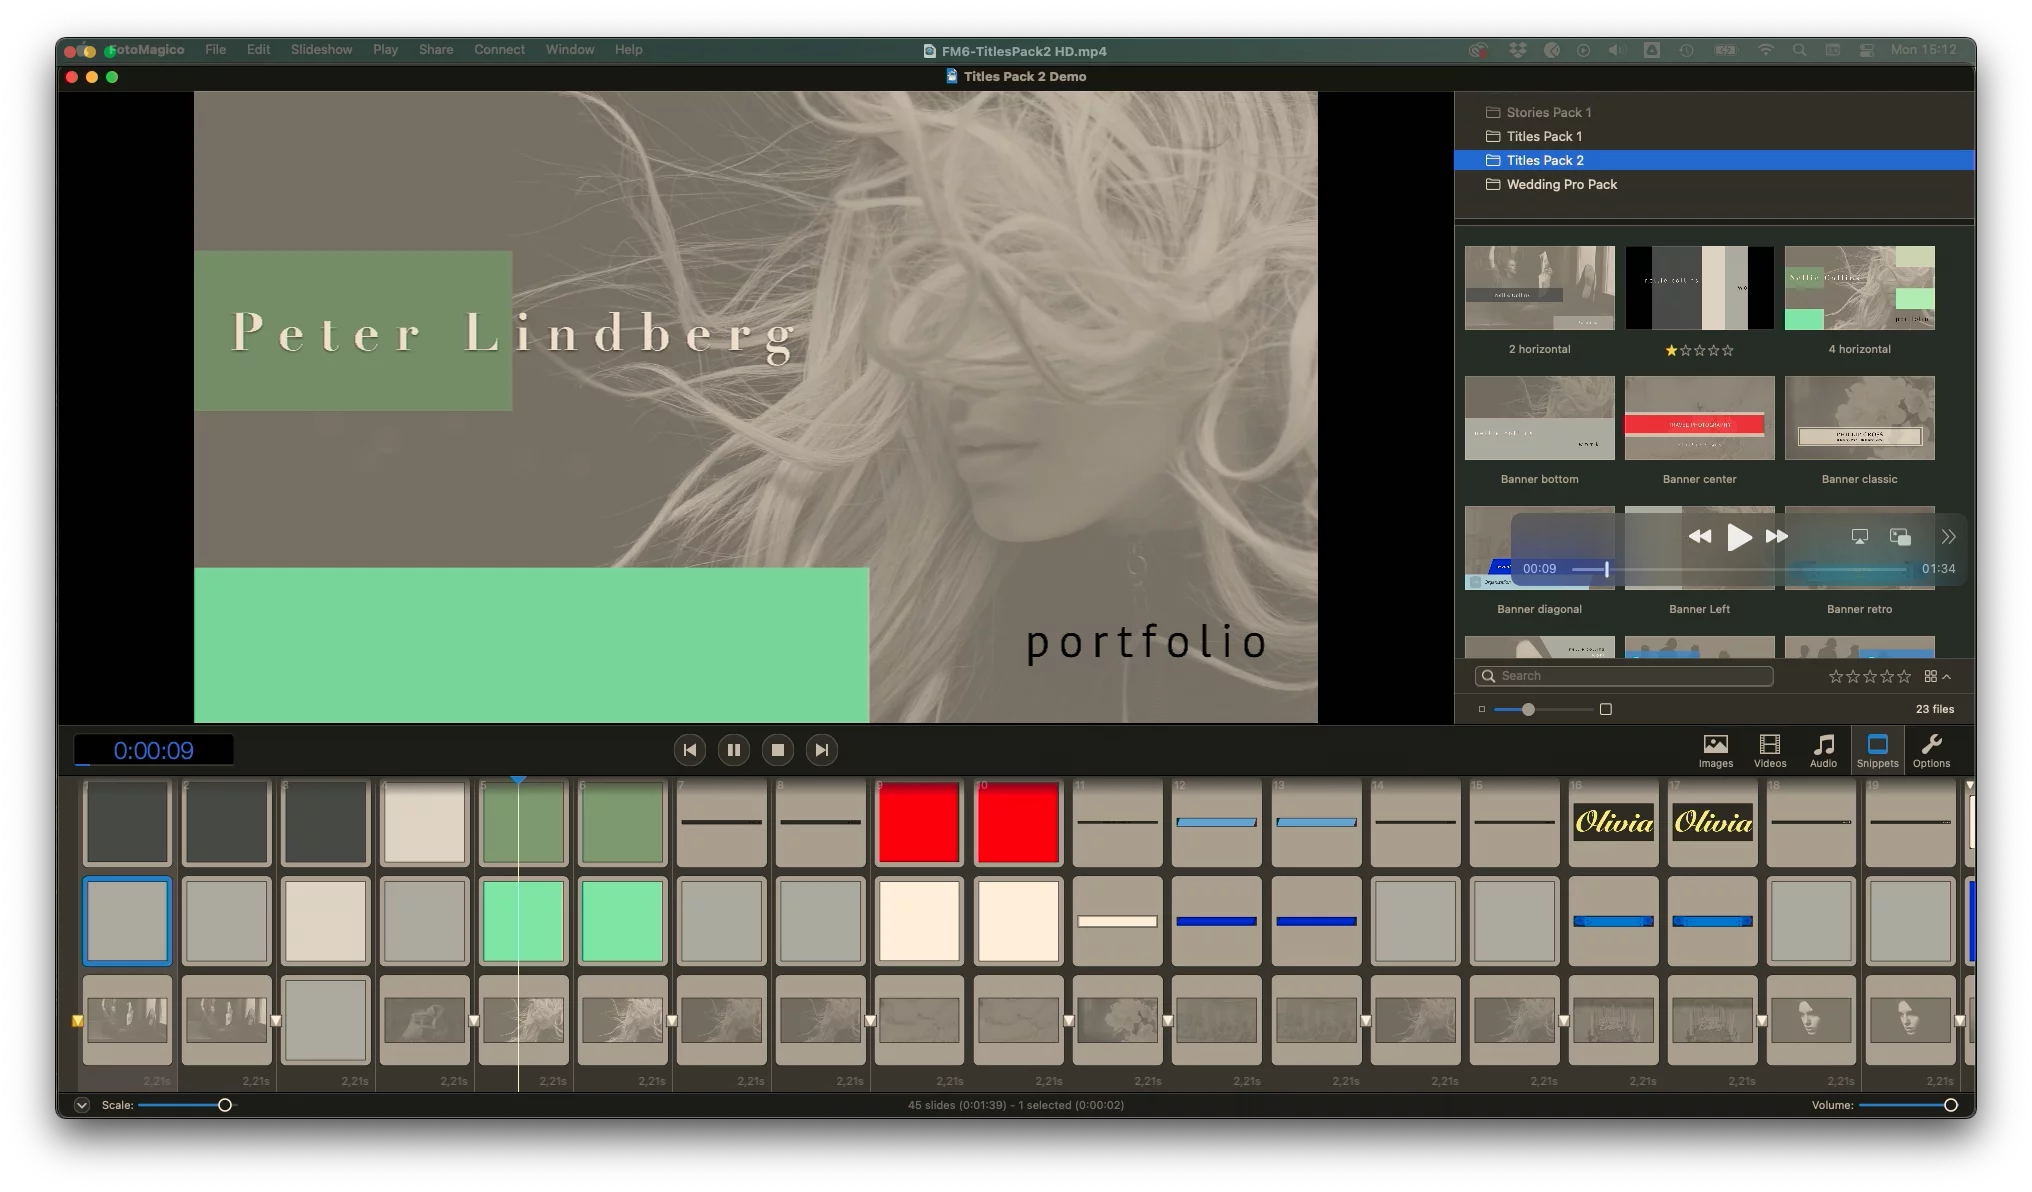This screenshot has height=1192, width=2032.
Task: Open the Edit menu
Action: 258,49
